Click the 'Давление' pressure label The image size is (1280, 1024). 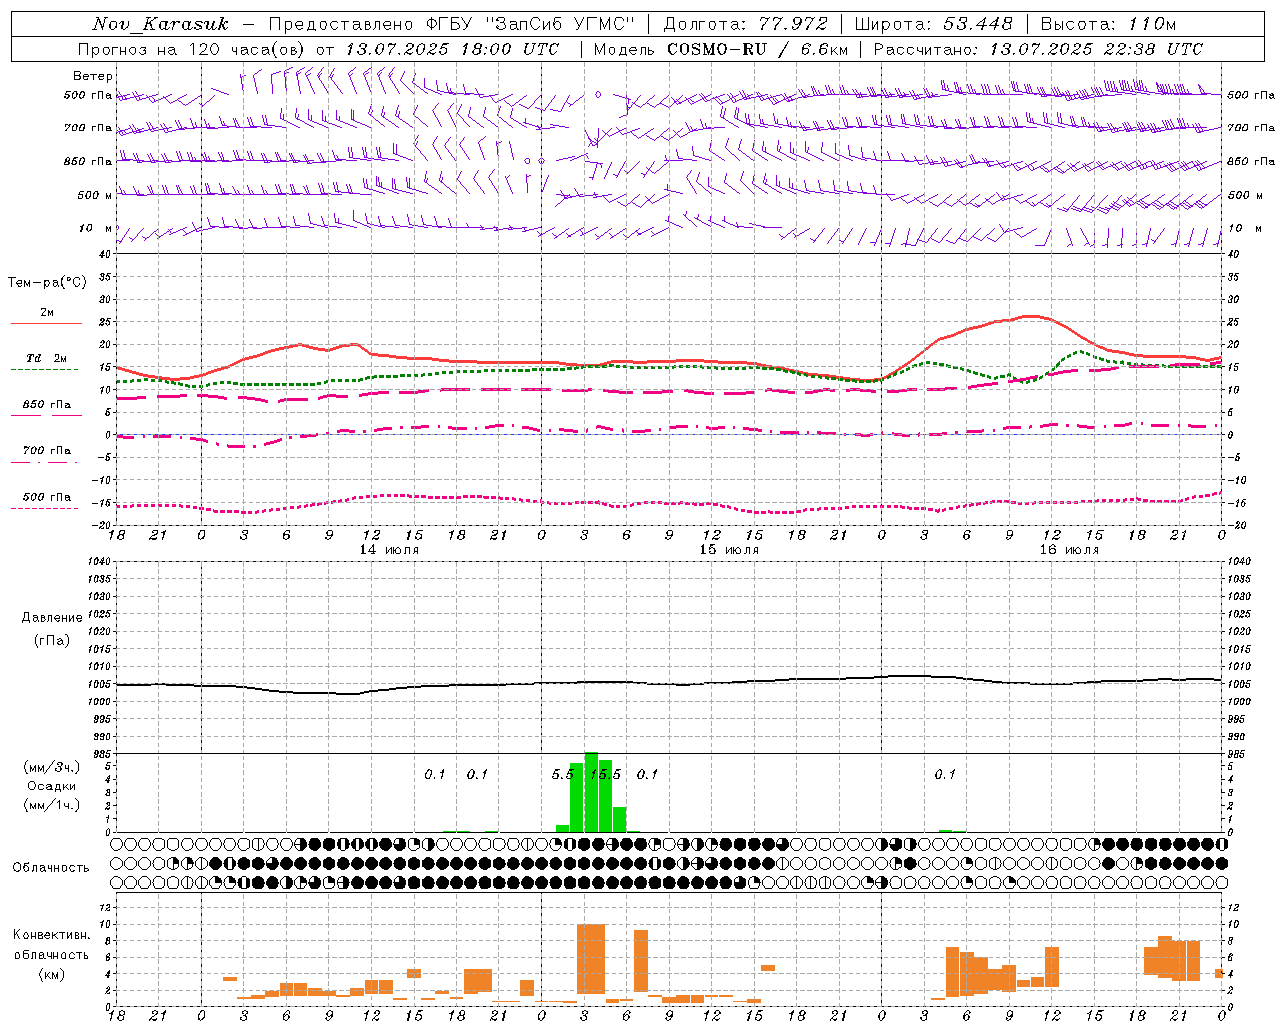[x=52, y=618]
